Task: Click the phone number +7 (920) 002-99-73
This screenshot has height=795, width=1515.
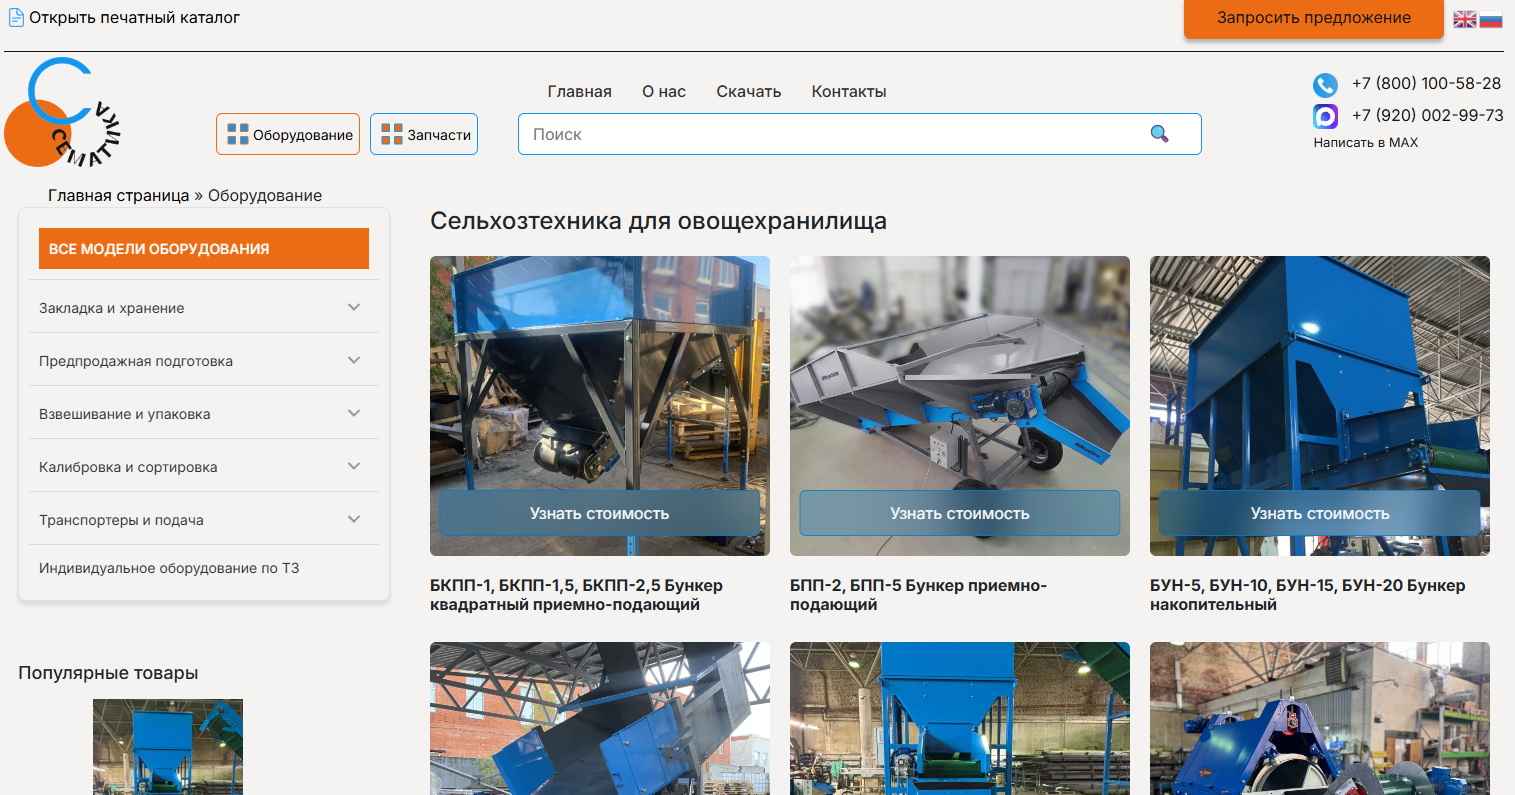Action: click(x=1427, y=115)
